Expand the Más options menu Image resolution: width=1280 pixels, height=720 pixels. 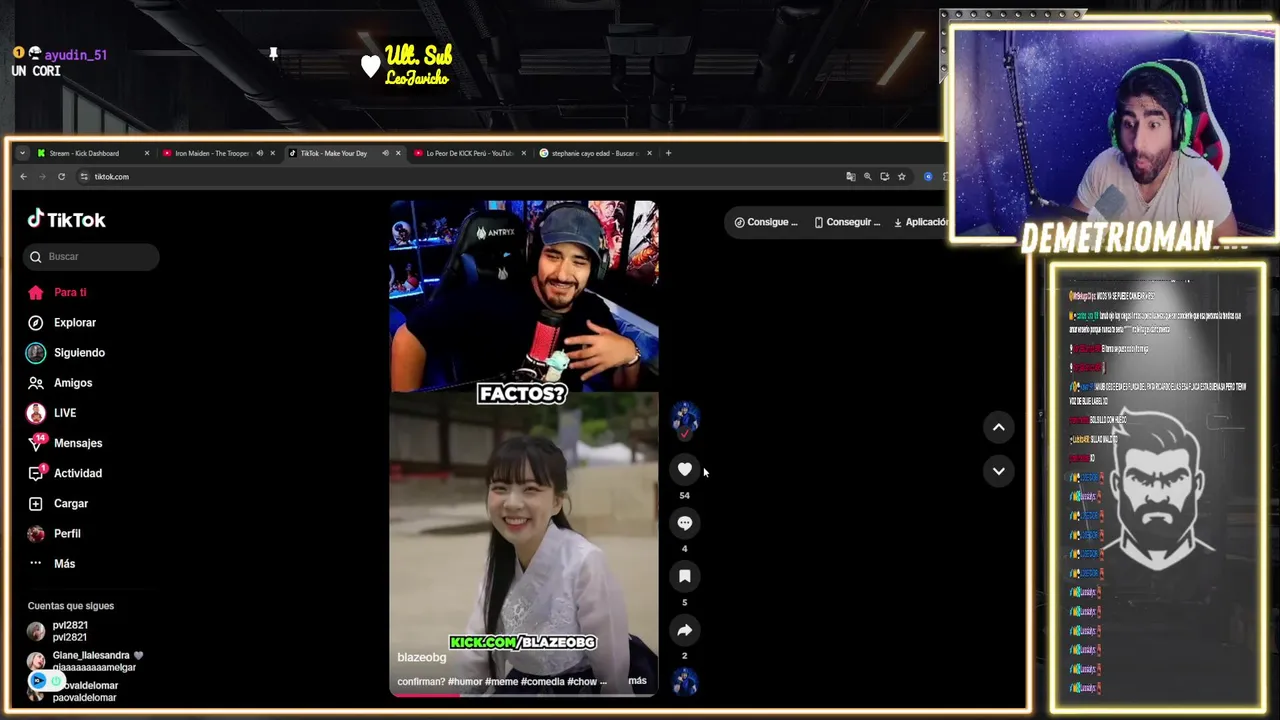[52, 563]
